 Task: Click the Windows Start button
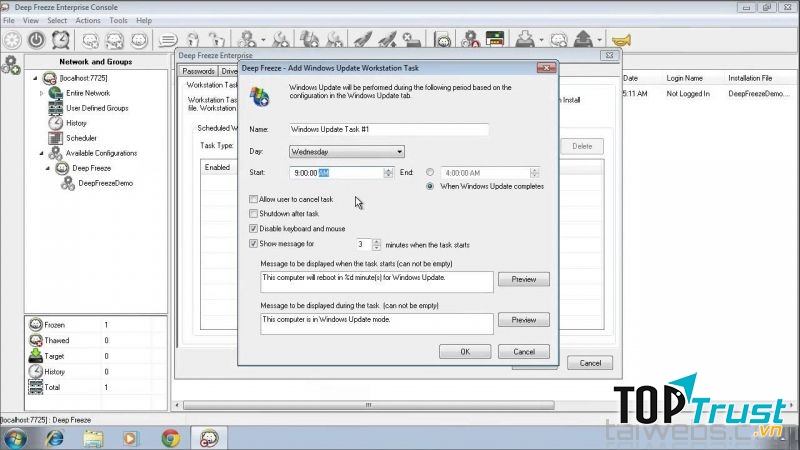coord(15,438)
